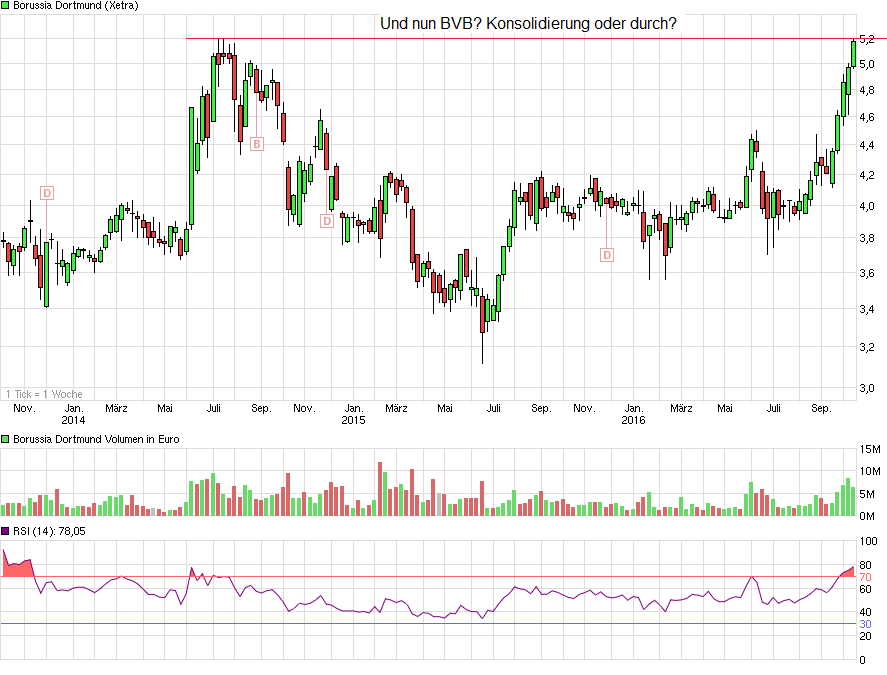Screen dimensions: 887x675
Task: Click the 3,8 price axis label
Action: (867, 238)
